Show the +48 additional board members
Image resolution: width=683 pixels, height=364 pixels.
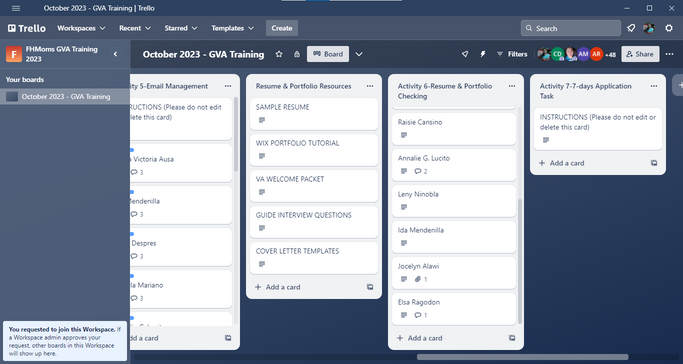[610, 54]
